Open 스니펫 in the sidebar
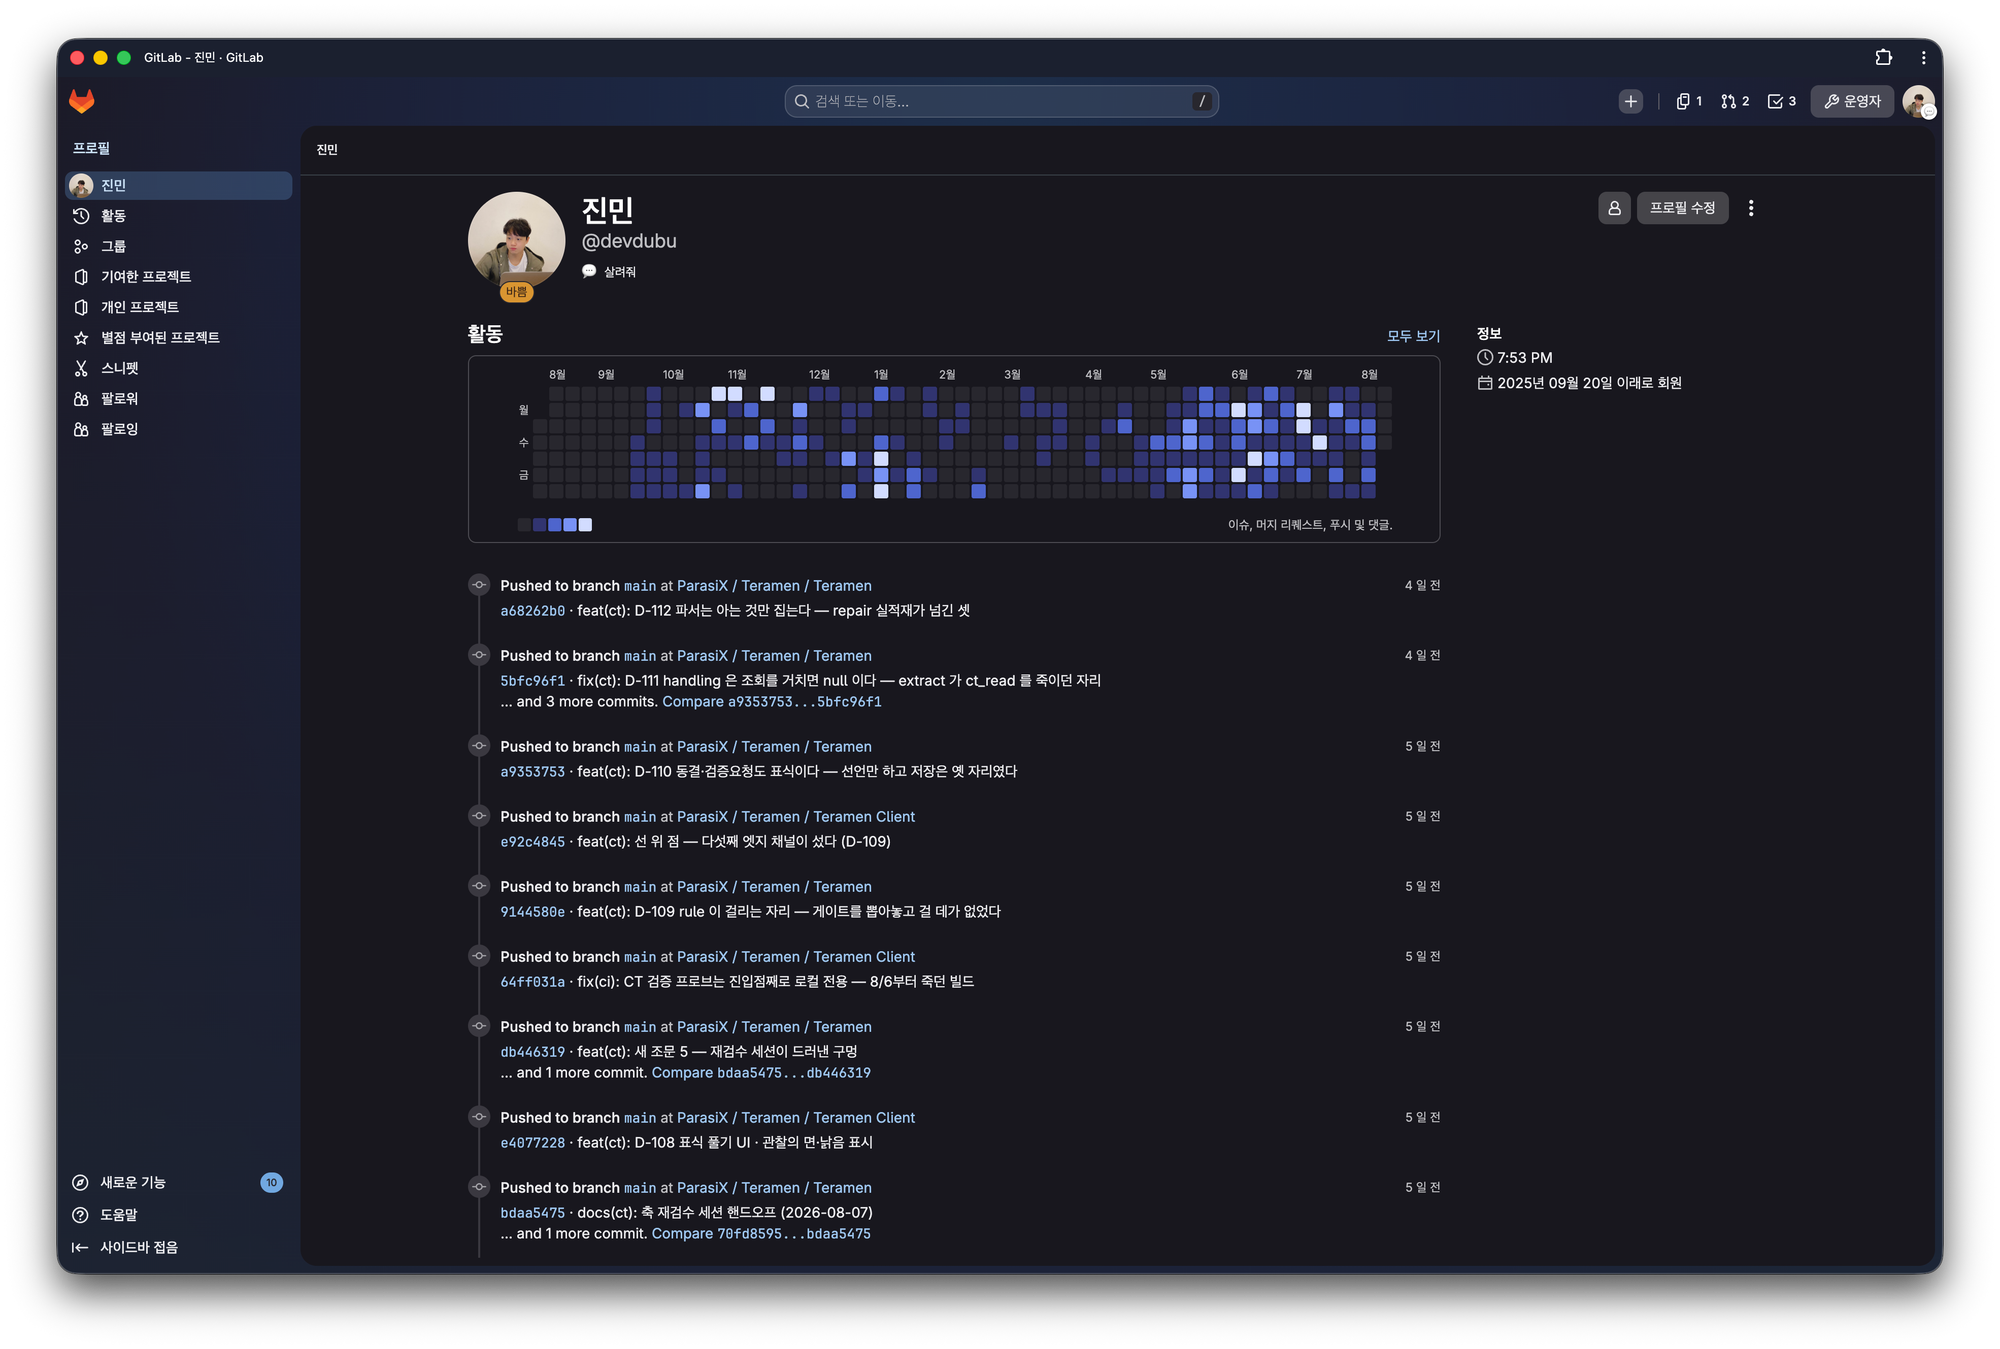This screenshot has width=2000, height=1349. coord(179,368)
